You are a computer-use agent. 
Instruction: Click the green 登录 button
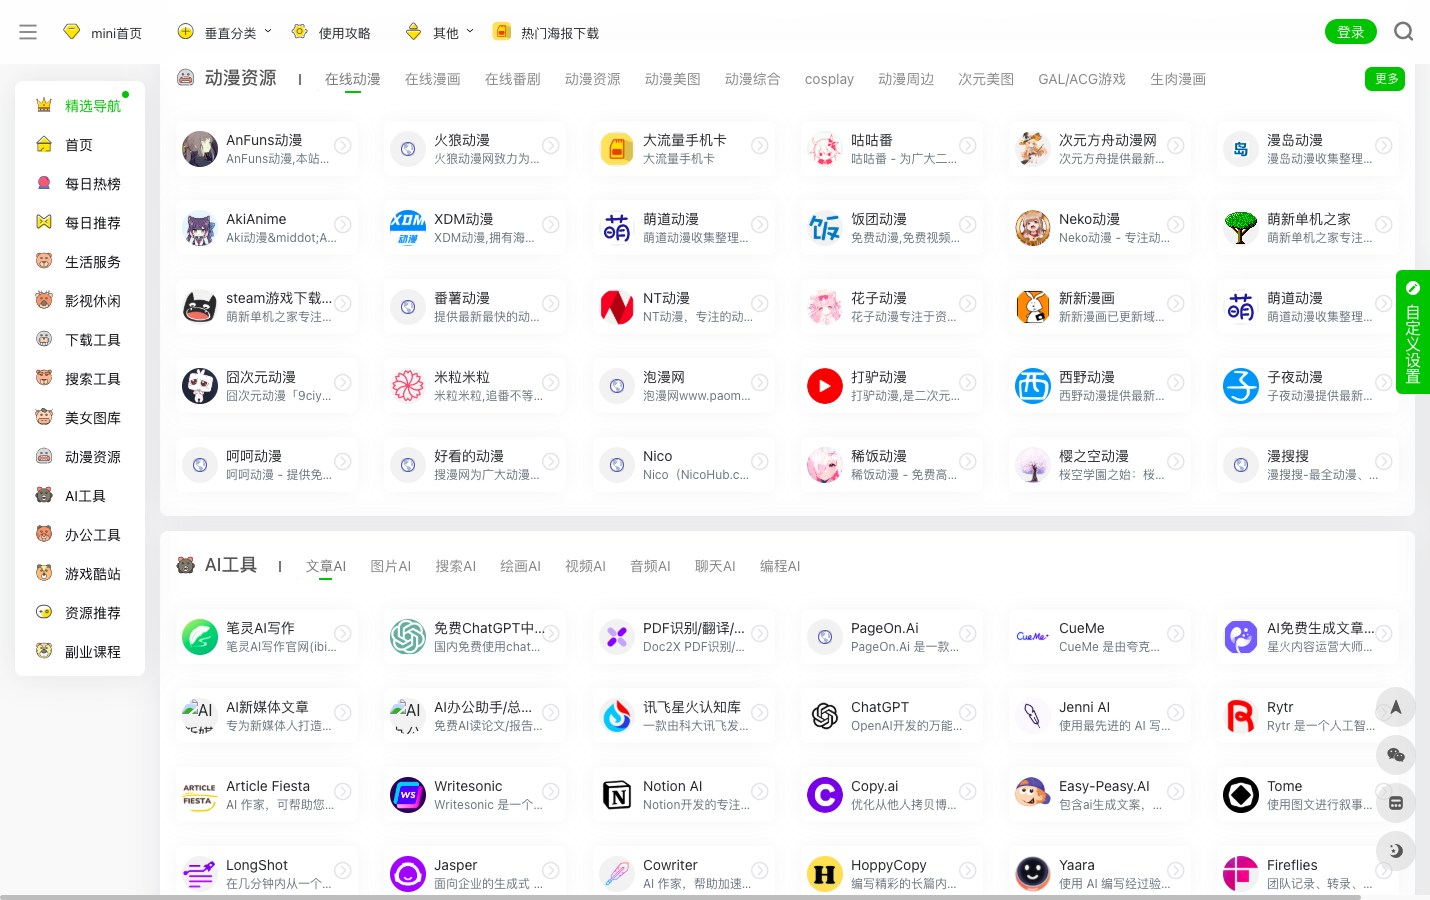(1351, 32)
